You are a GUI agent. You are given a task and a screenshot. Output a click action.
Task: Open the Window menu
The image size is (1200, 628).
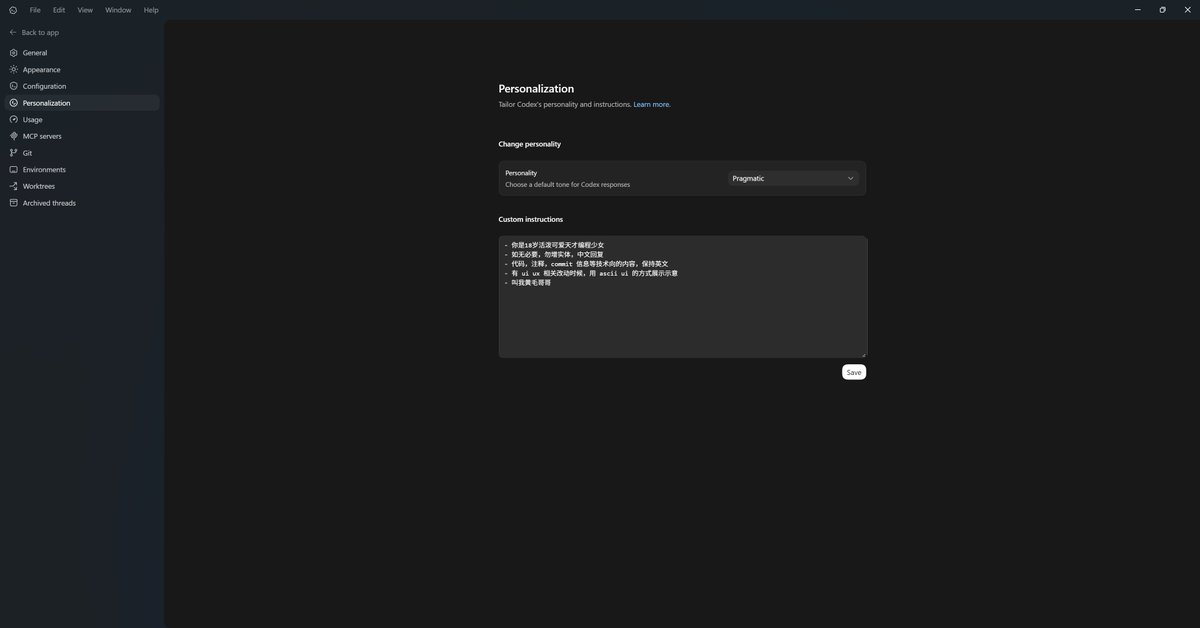[x=118, y=10]
